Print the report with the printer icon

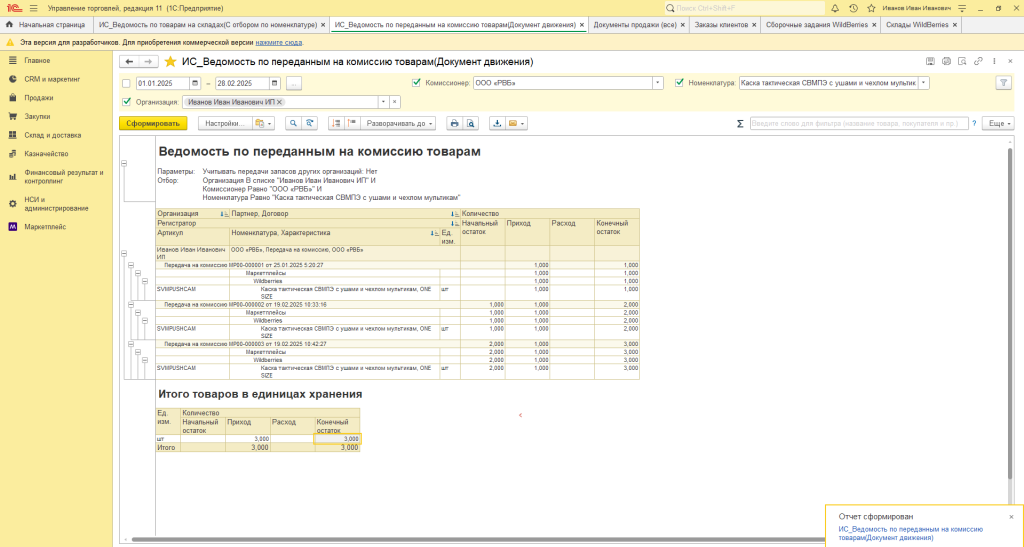455,123
